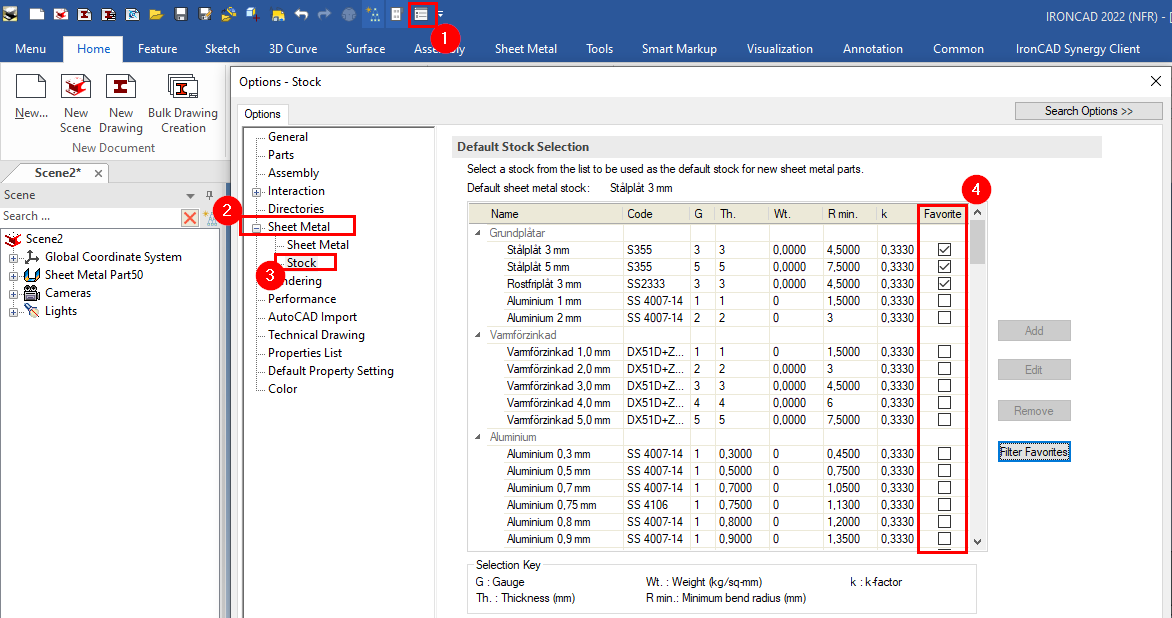Click the Filter Favorites button
The height and width of the screenshot is (618, 1172).
[1034, 451]
